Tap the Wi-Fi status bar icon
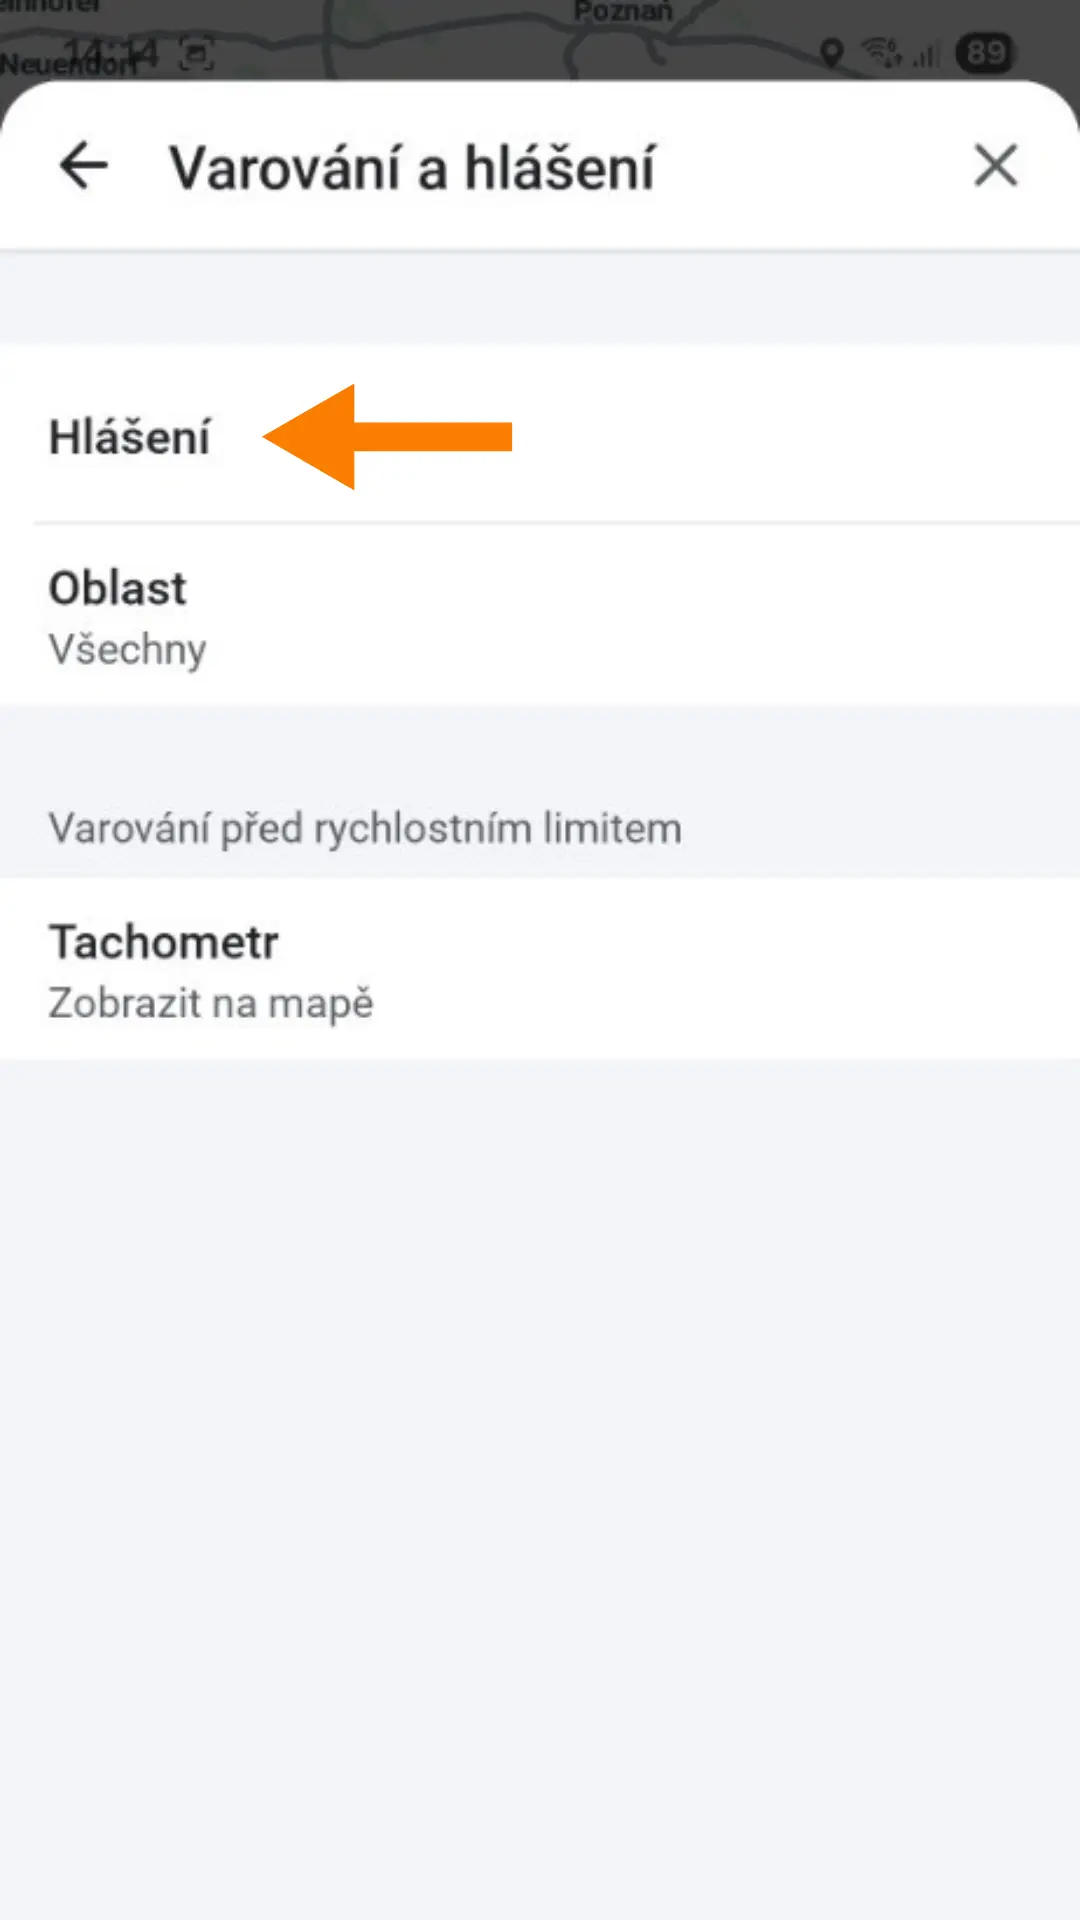The width and height of the screenshot is (1080, 1920). 882,52
